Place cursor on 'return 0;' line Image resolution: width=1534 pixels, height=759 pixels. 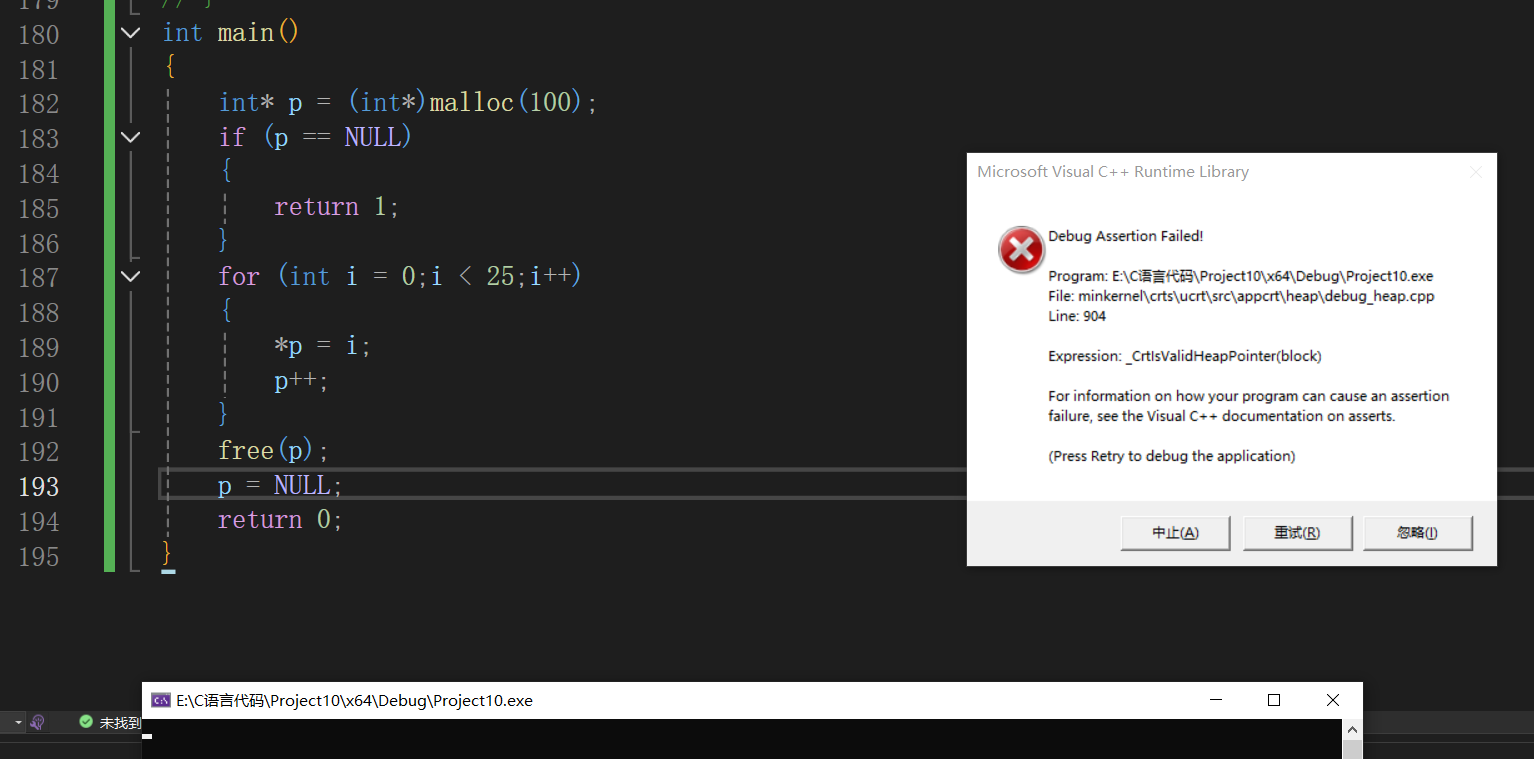(x=280, y=520)
